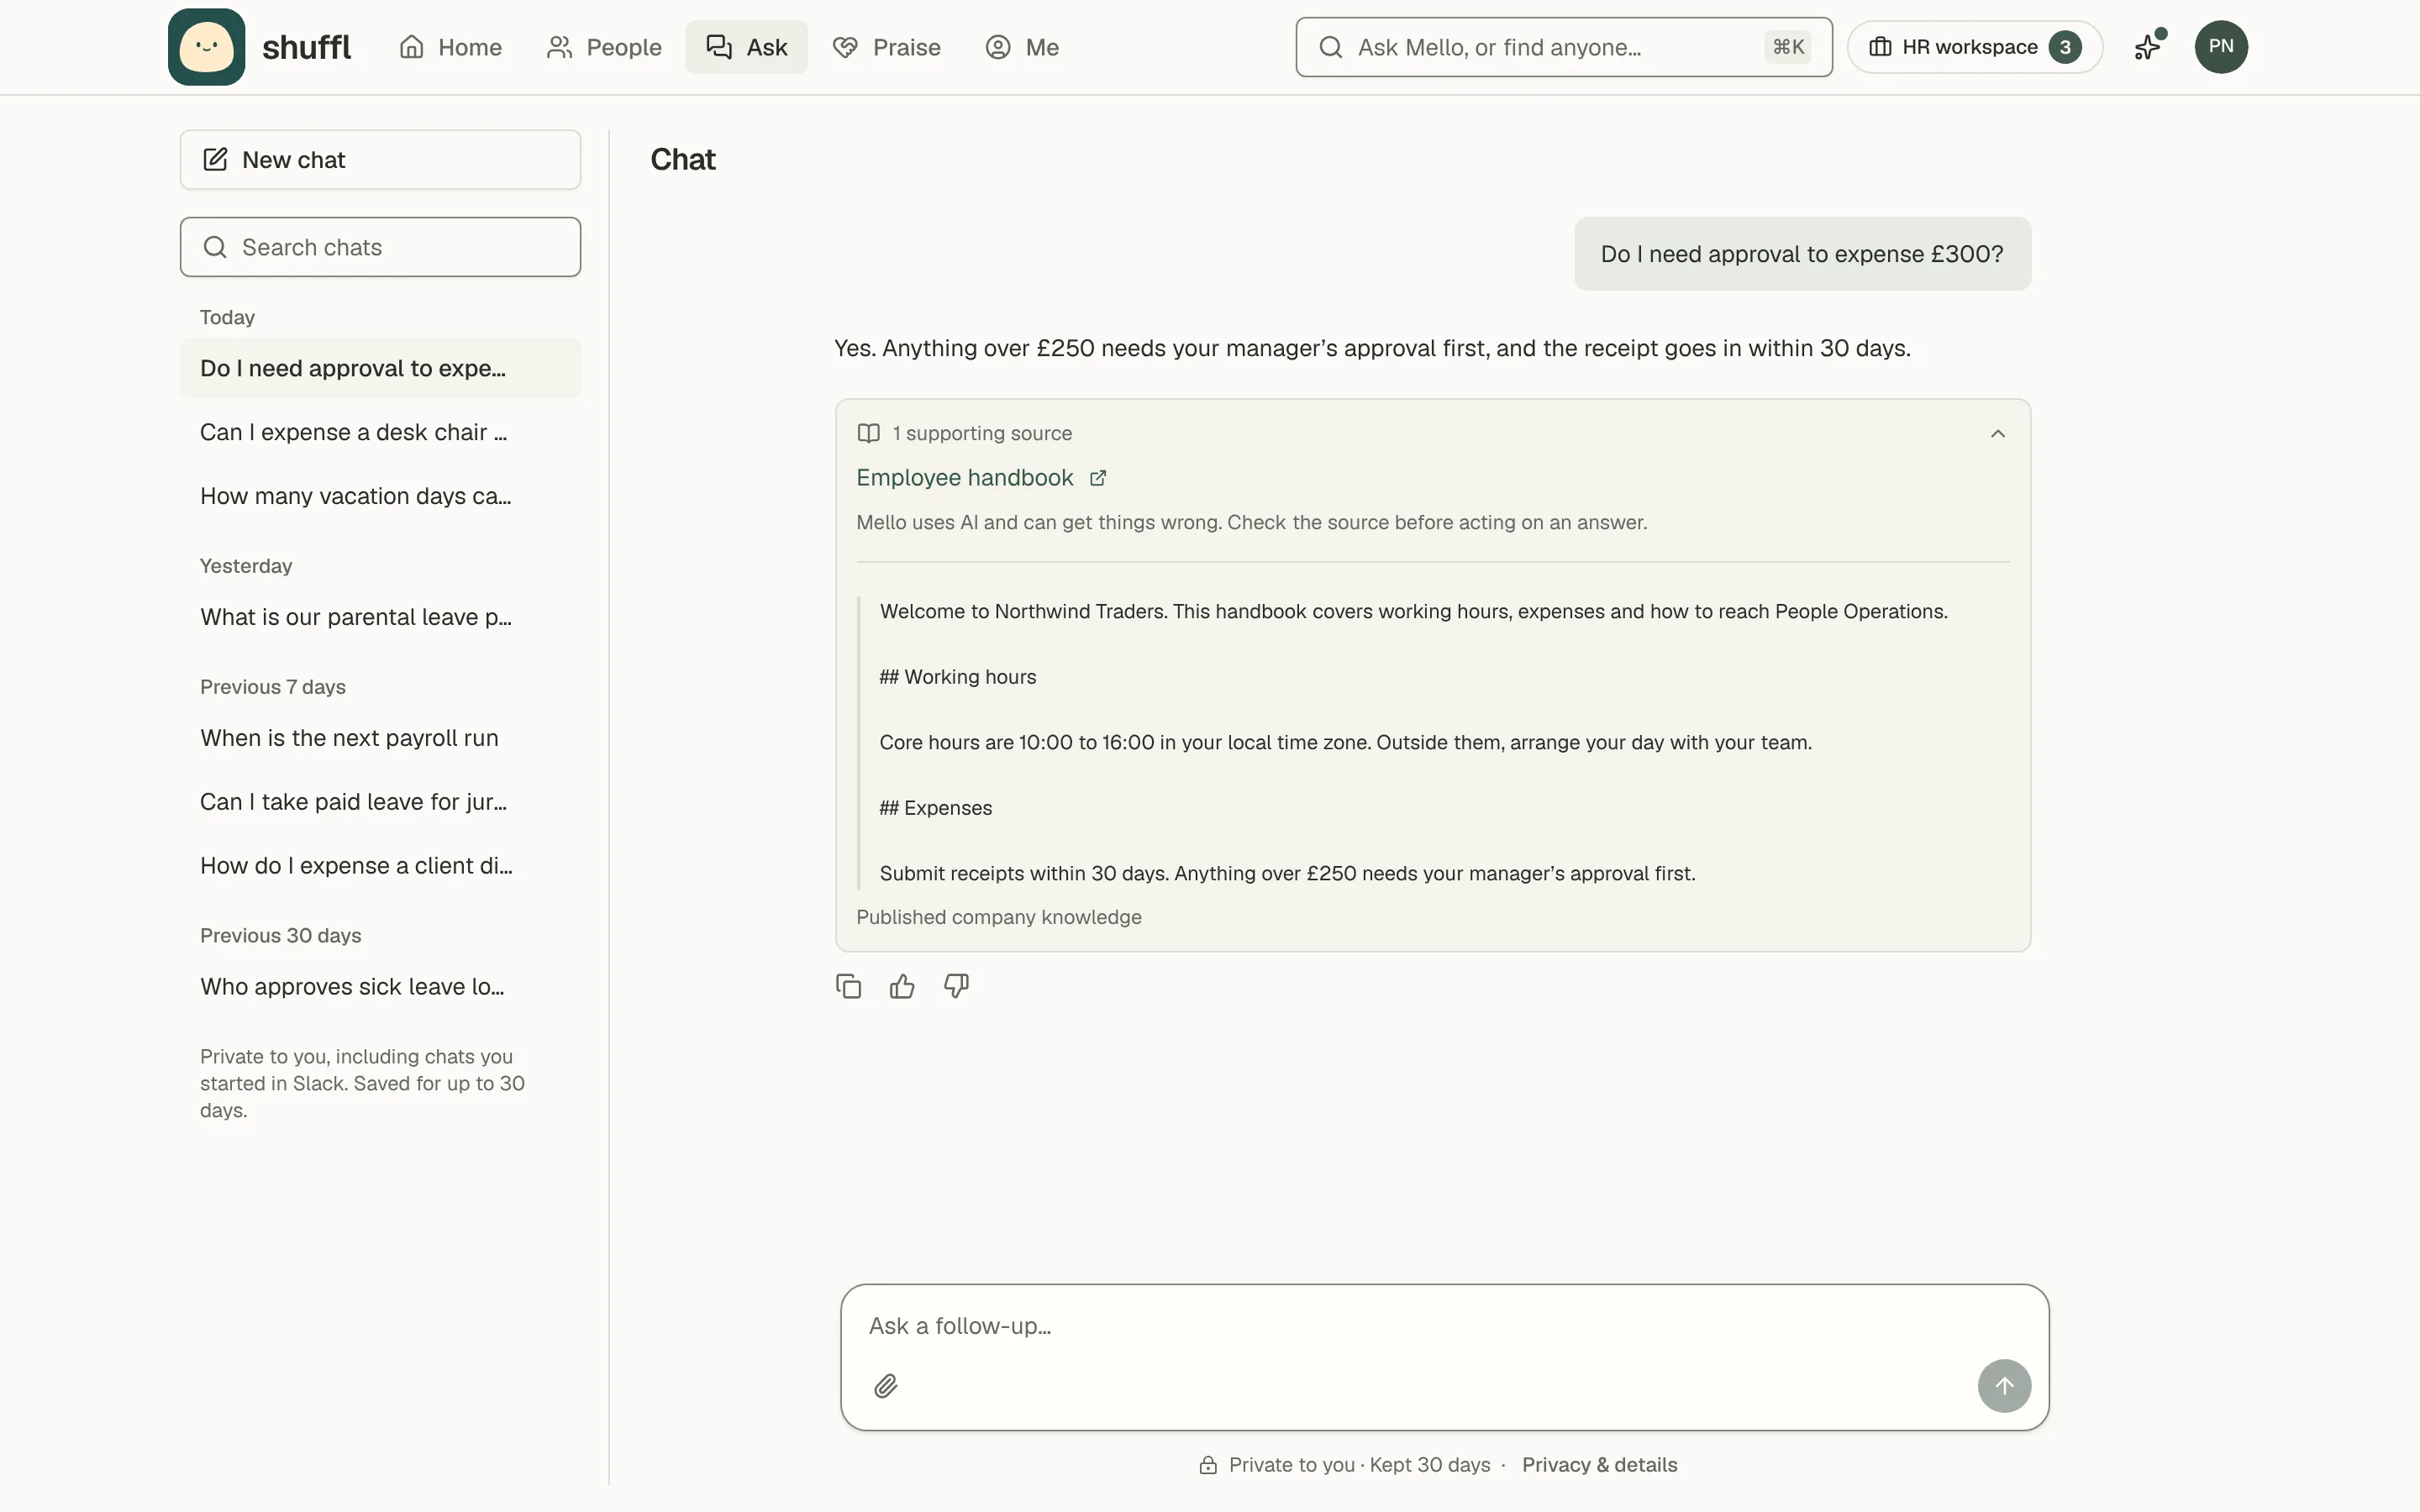
Task: Click the external link icon beside Employee handbook
Action: (x=1098, y=478)
